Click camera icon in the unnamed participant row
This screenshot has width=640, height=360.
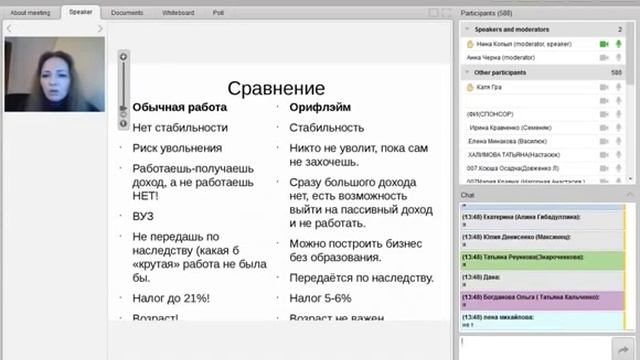point(604,101)
